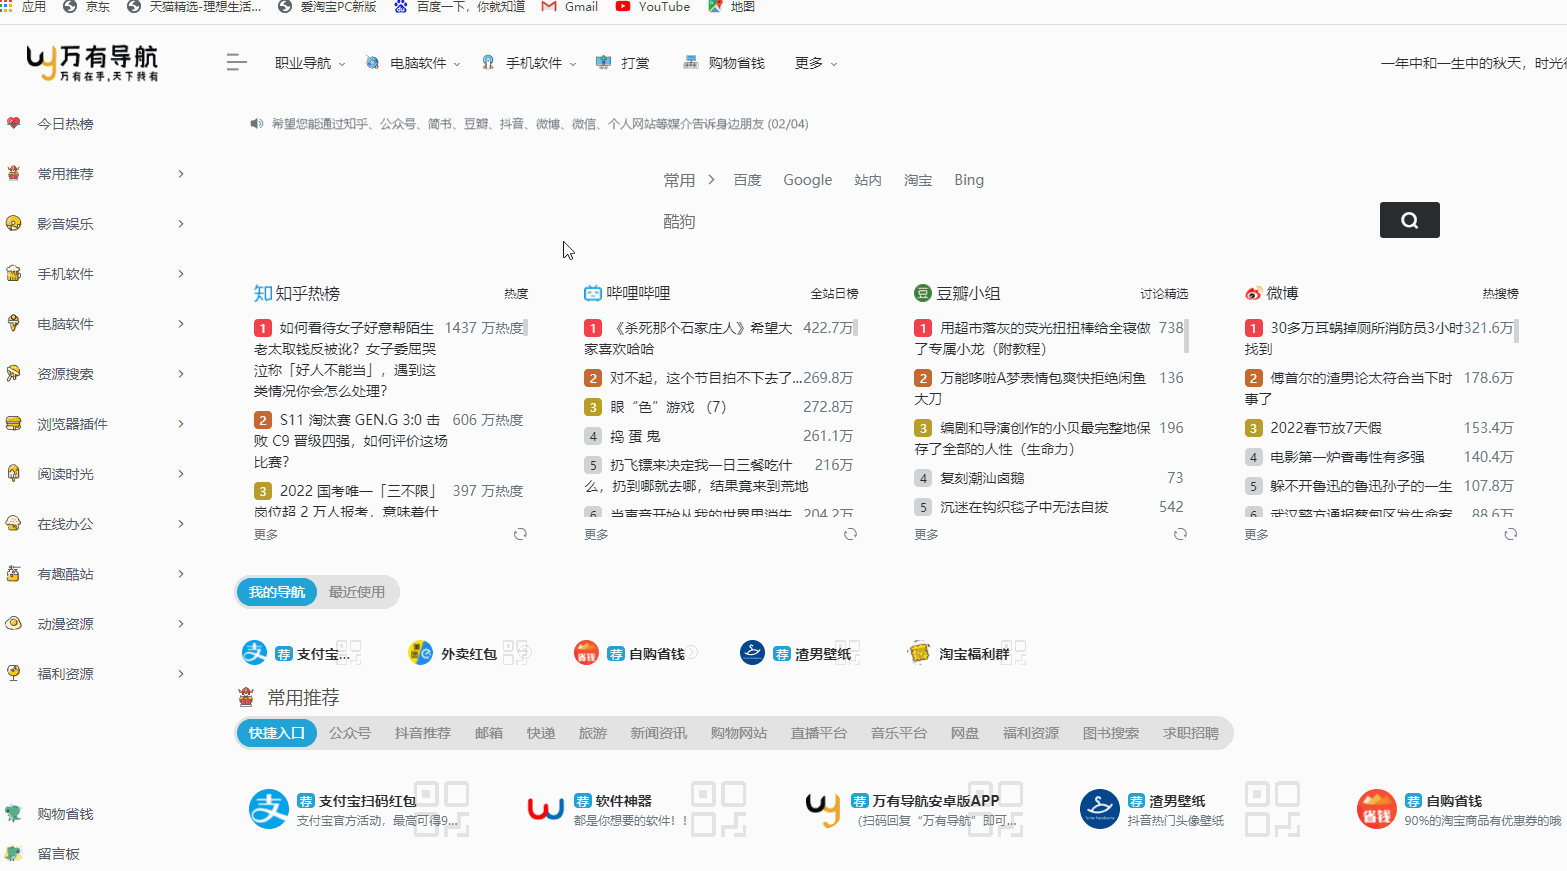Image resolution: width=1567 pixels, height=871 pixels.
Task: Click the 万有导航 site logo
Action: [92, 62]
